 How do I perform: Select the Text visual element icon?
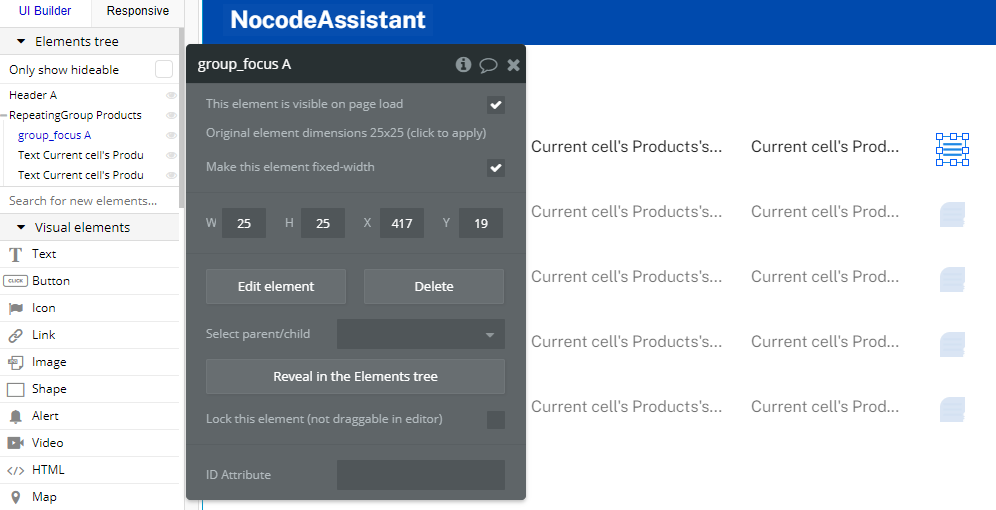coord(15,255)
